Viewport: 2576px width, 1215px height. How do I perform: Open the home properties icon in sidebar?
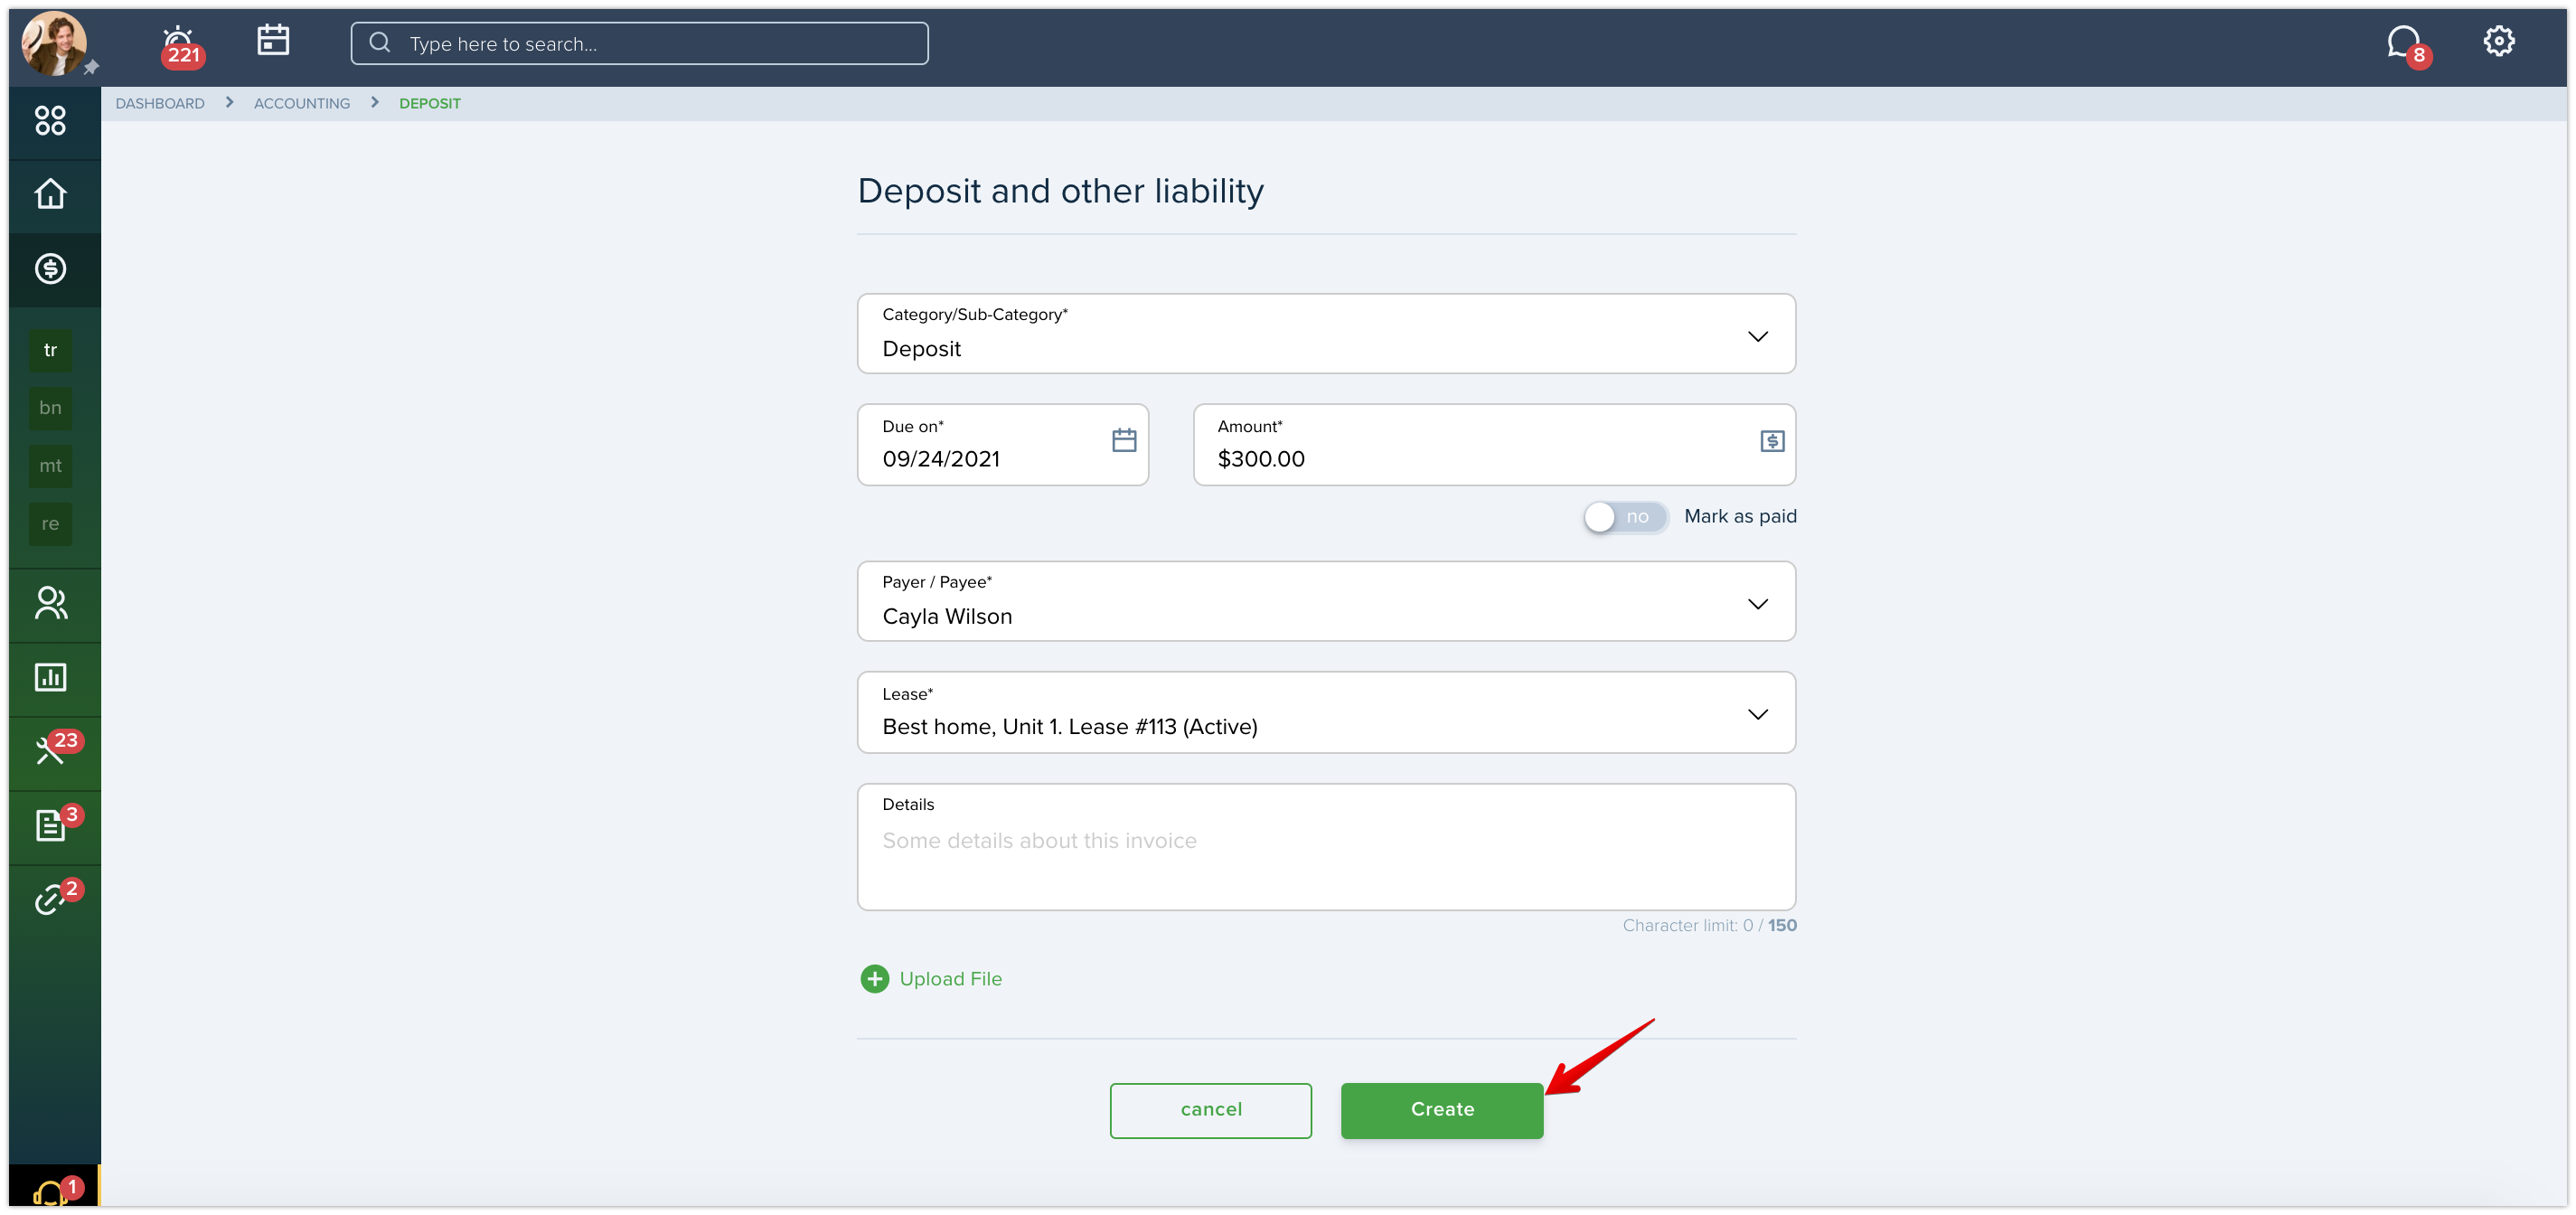click(50, 194)
